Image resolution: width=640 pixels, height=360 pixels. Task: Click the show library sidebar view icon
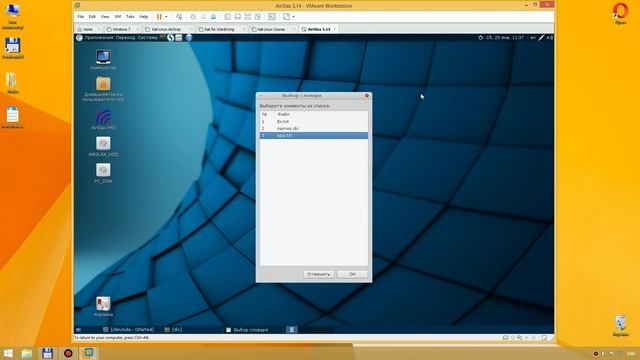tap(228, 17)
